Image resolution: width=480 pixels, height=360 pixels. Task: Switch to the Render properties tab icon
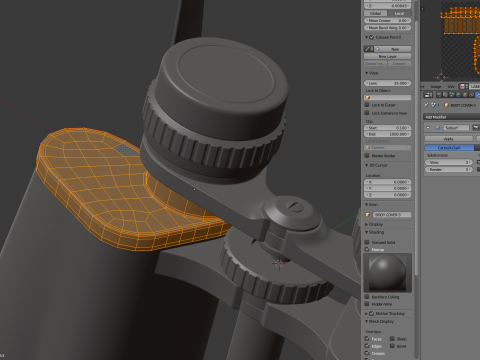coord(439,95)
